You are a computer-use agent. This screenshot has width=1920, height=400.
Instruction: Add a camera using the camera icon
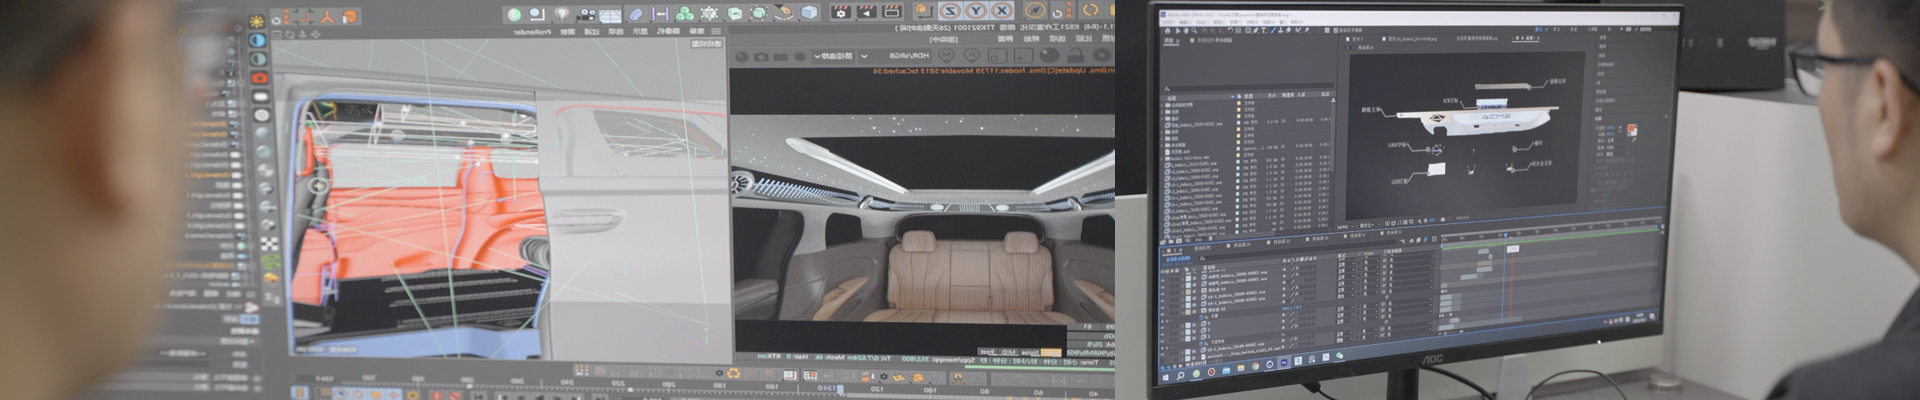[586, 15]
